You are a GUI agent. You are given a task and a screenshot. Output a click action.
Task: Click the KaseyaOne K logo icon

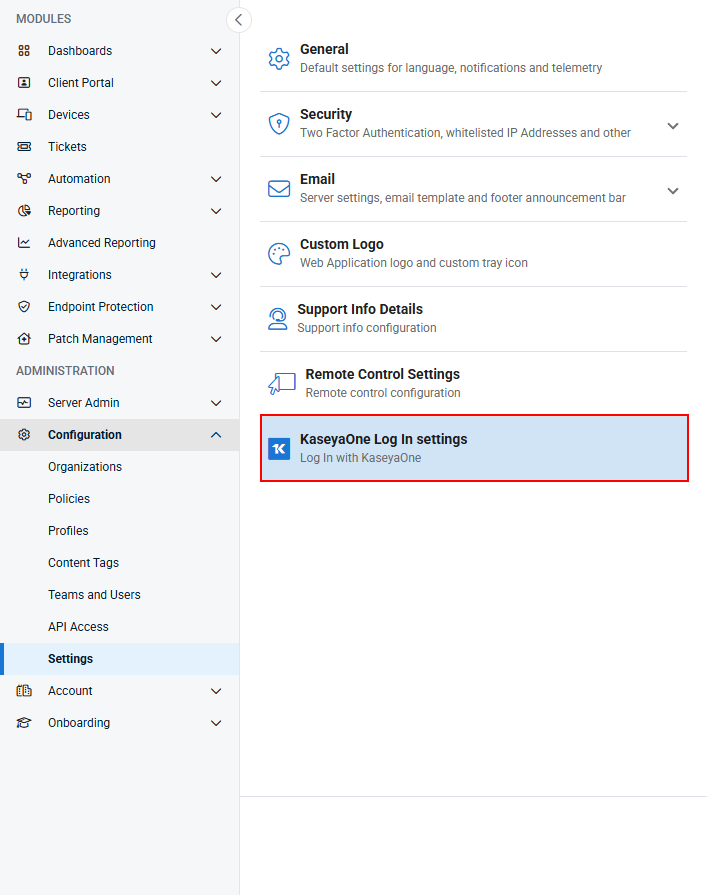[x=279, y=449]
